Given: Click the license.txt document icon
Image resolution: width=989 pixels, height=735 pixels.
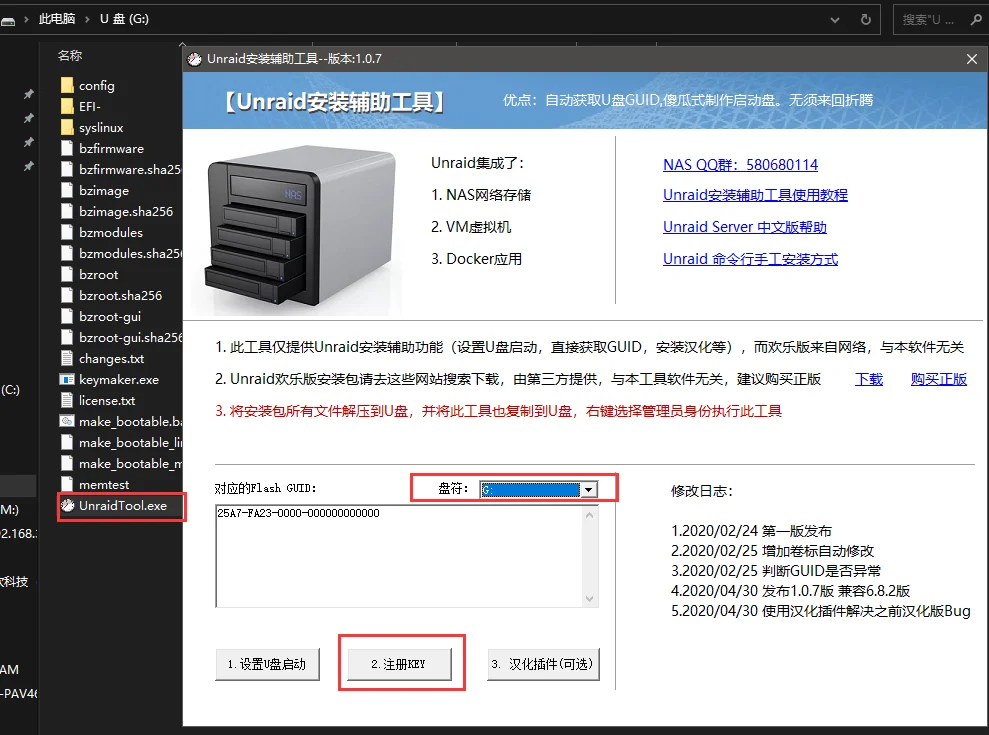Looking at the screenshot, I should point(67,400).
